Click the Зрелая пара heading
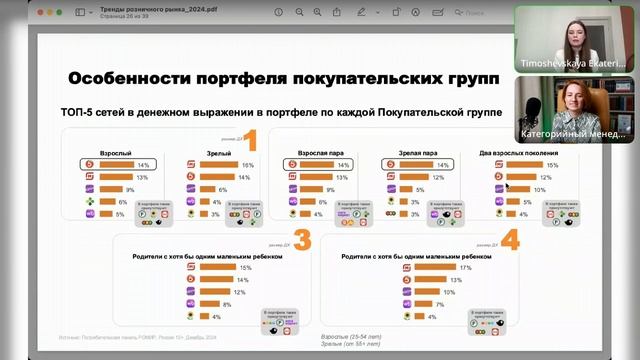The image size is (640, 360). (x=418, y=153)
